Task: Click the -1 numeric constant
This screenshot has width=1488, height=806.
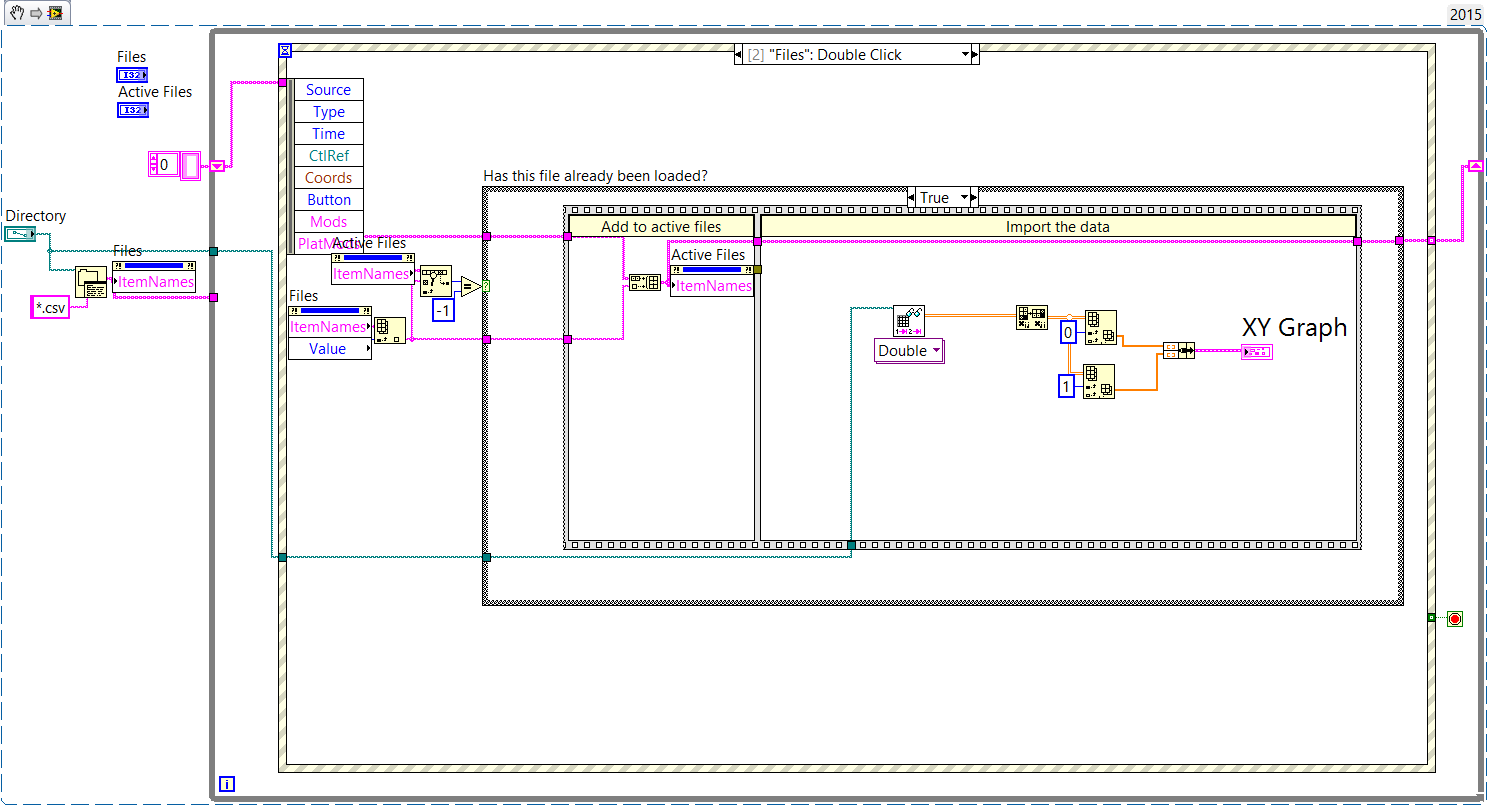Action: point(443,311)
